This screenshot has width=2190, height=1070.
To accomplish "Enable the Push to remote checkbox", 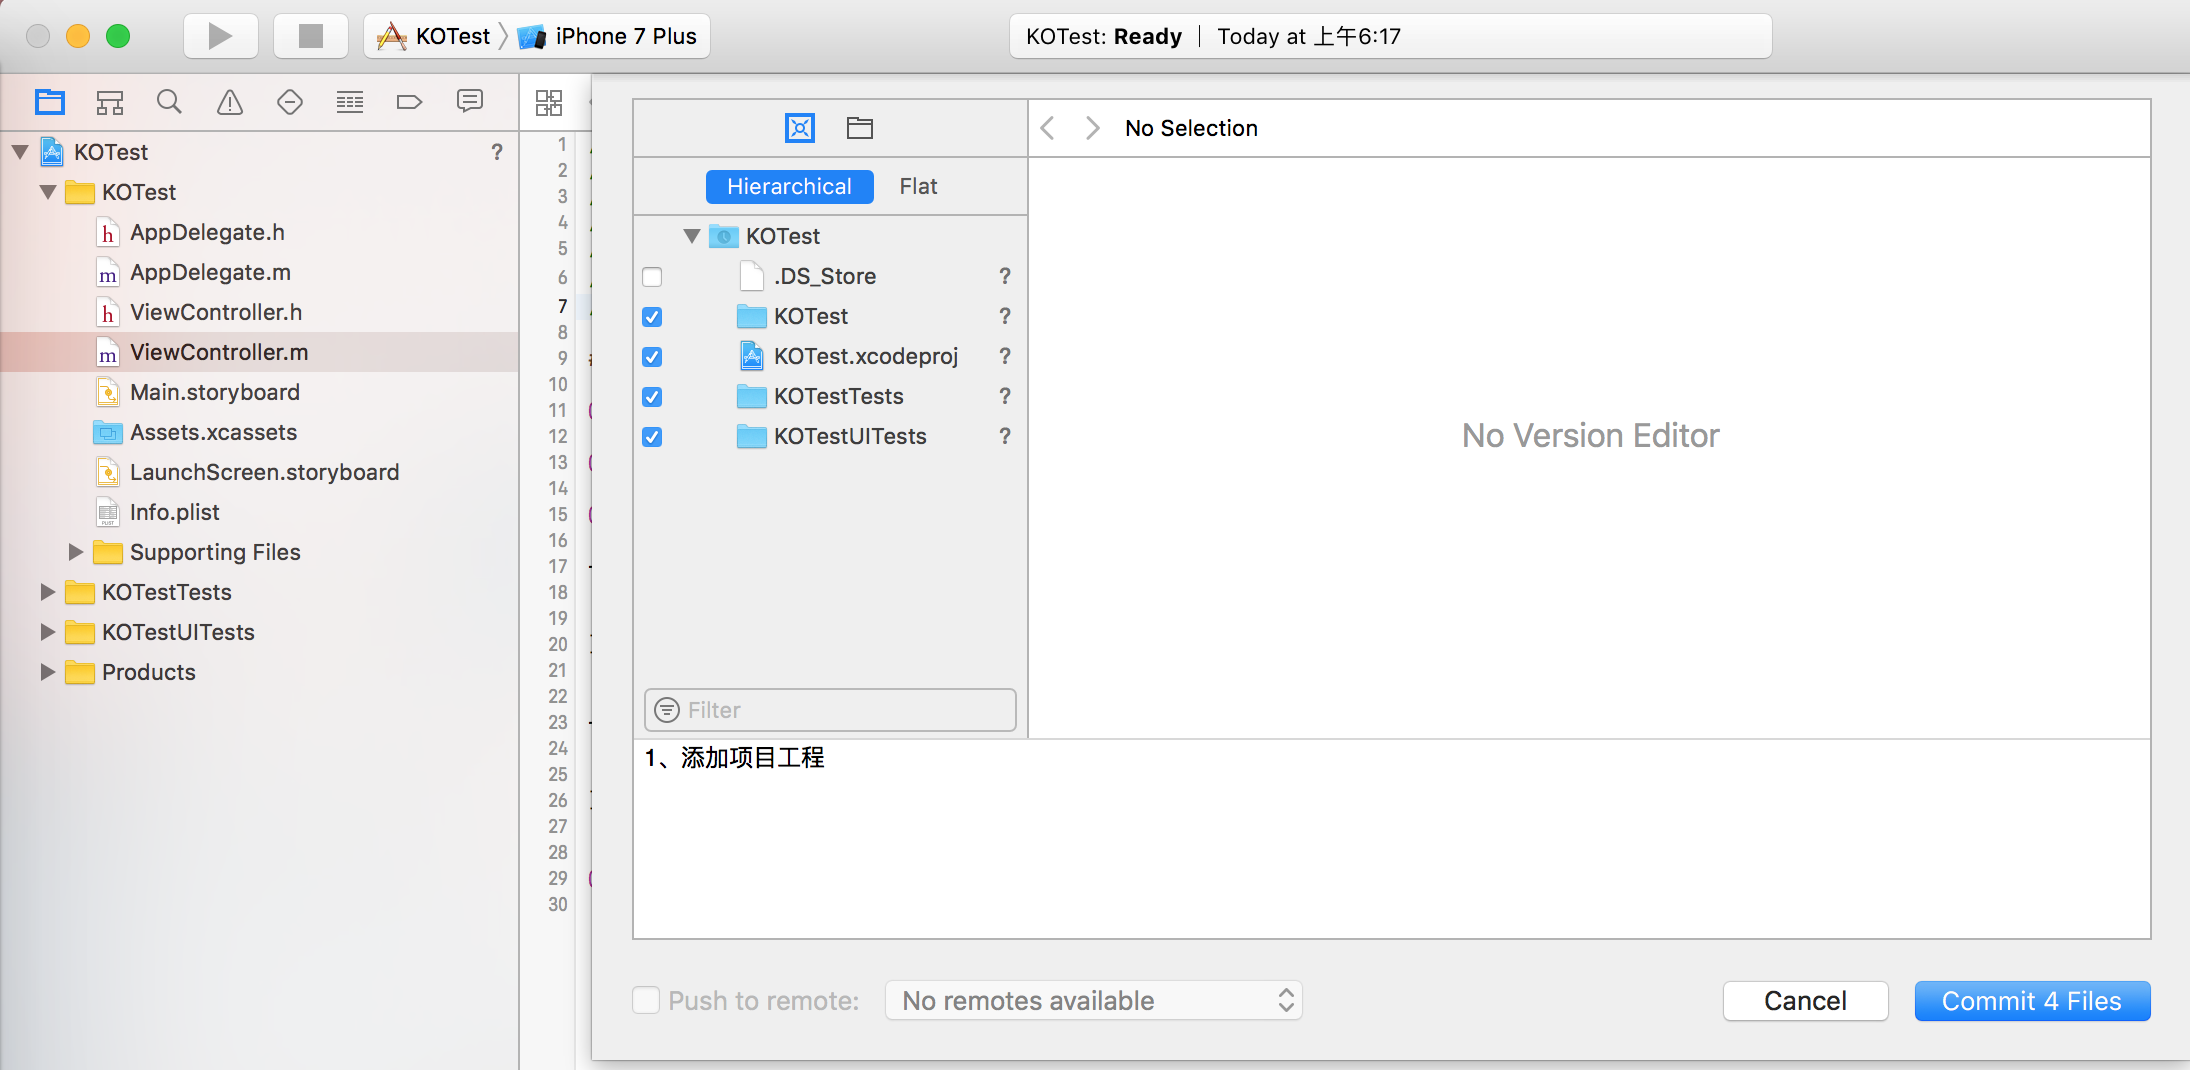I will click(x=646, y=1000).
